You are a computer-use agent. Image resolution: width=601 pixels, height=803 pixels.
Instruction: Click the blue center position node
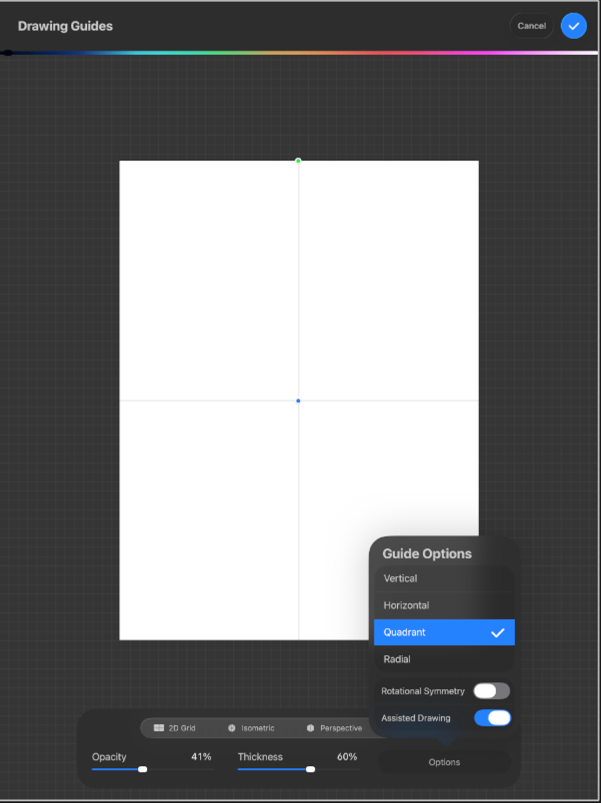pos(298,401)
